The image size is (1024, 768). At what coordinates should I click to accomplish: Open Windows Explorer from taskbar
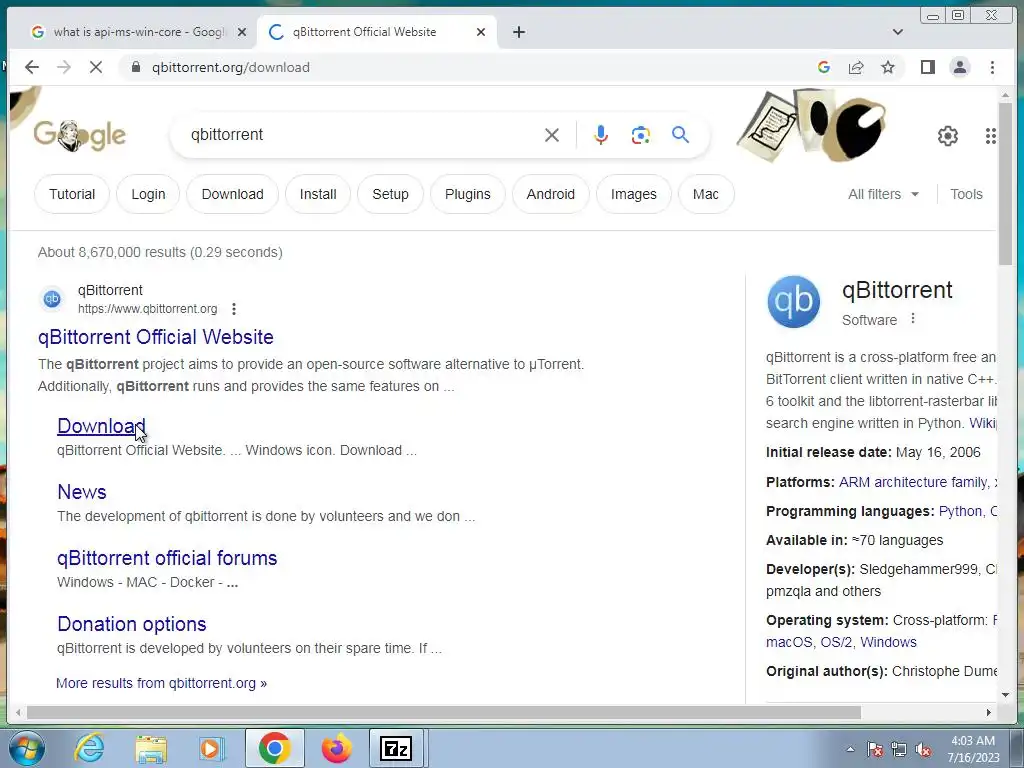[x=151, y=748]
